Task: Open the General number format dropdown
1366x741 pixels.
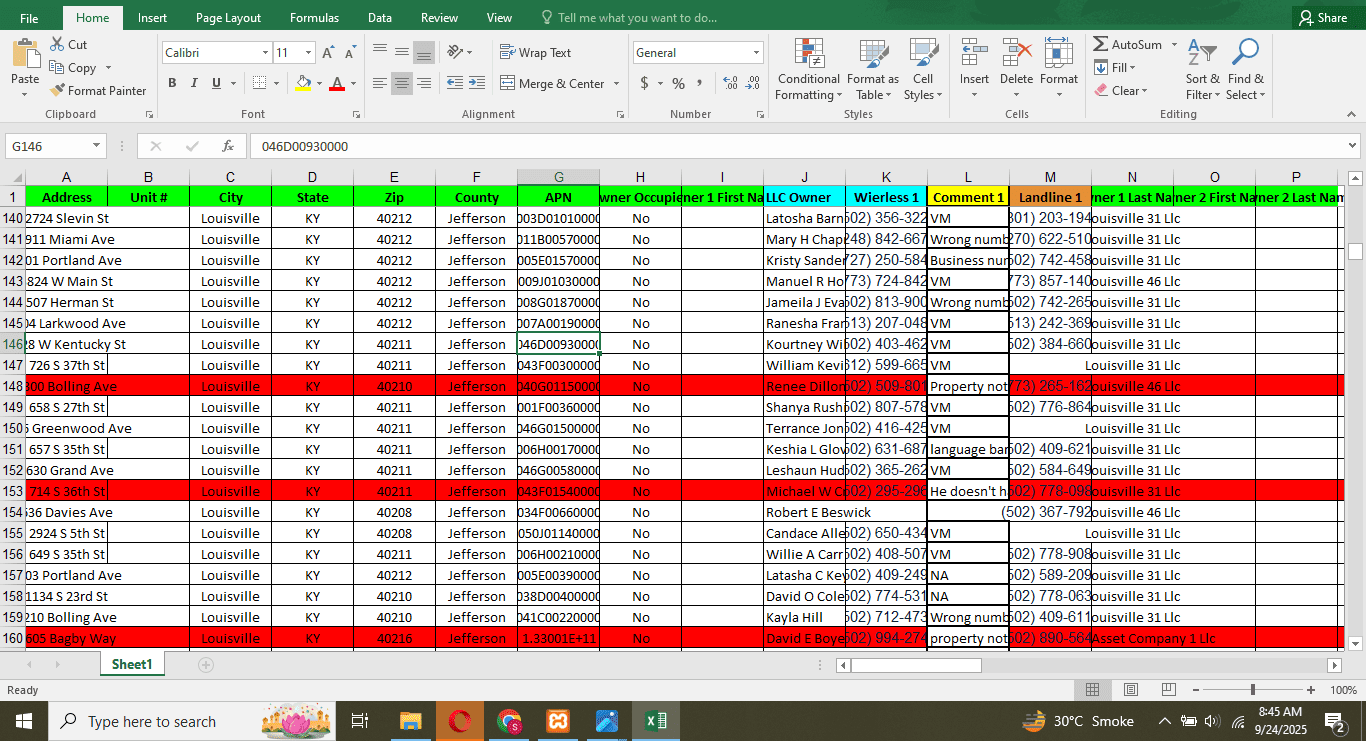Action: [756, 53]
